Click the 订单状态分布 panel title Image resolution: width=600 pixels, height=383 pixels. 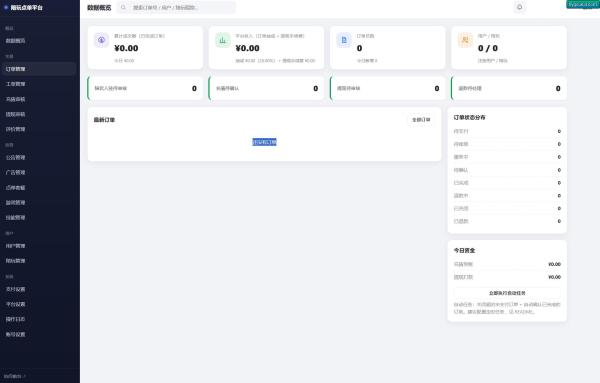click(x=470, y=117)
